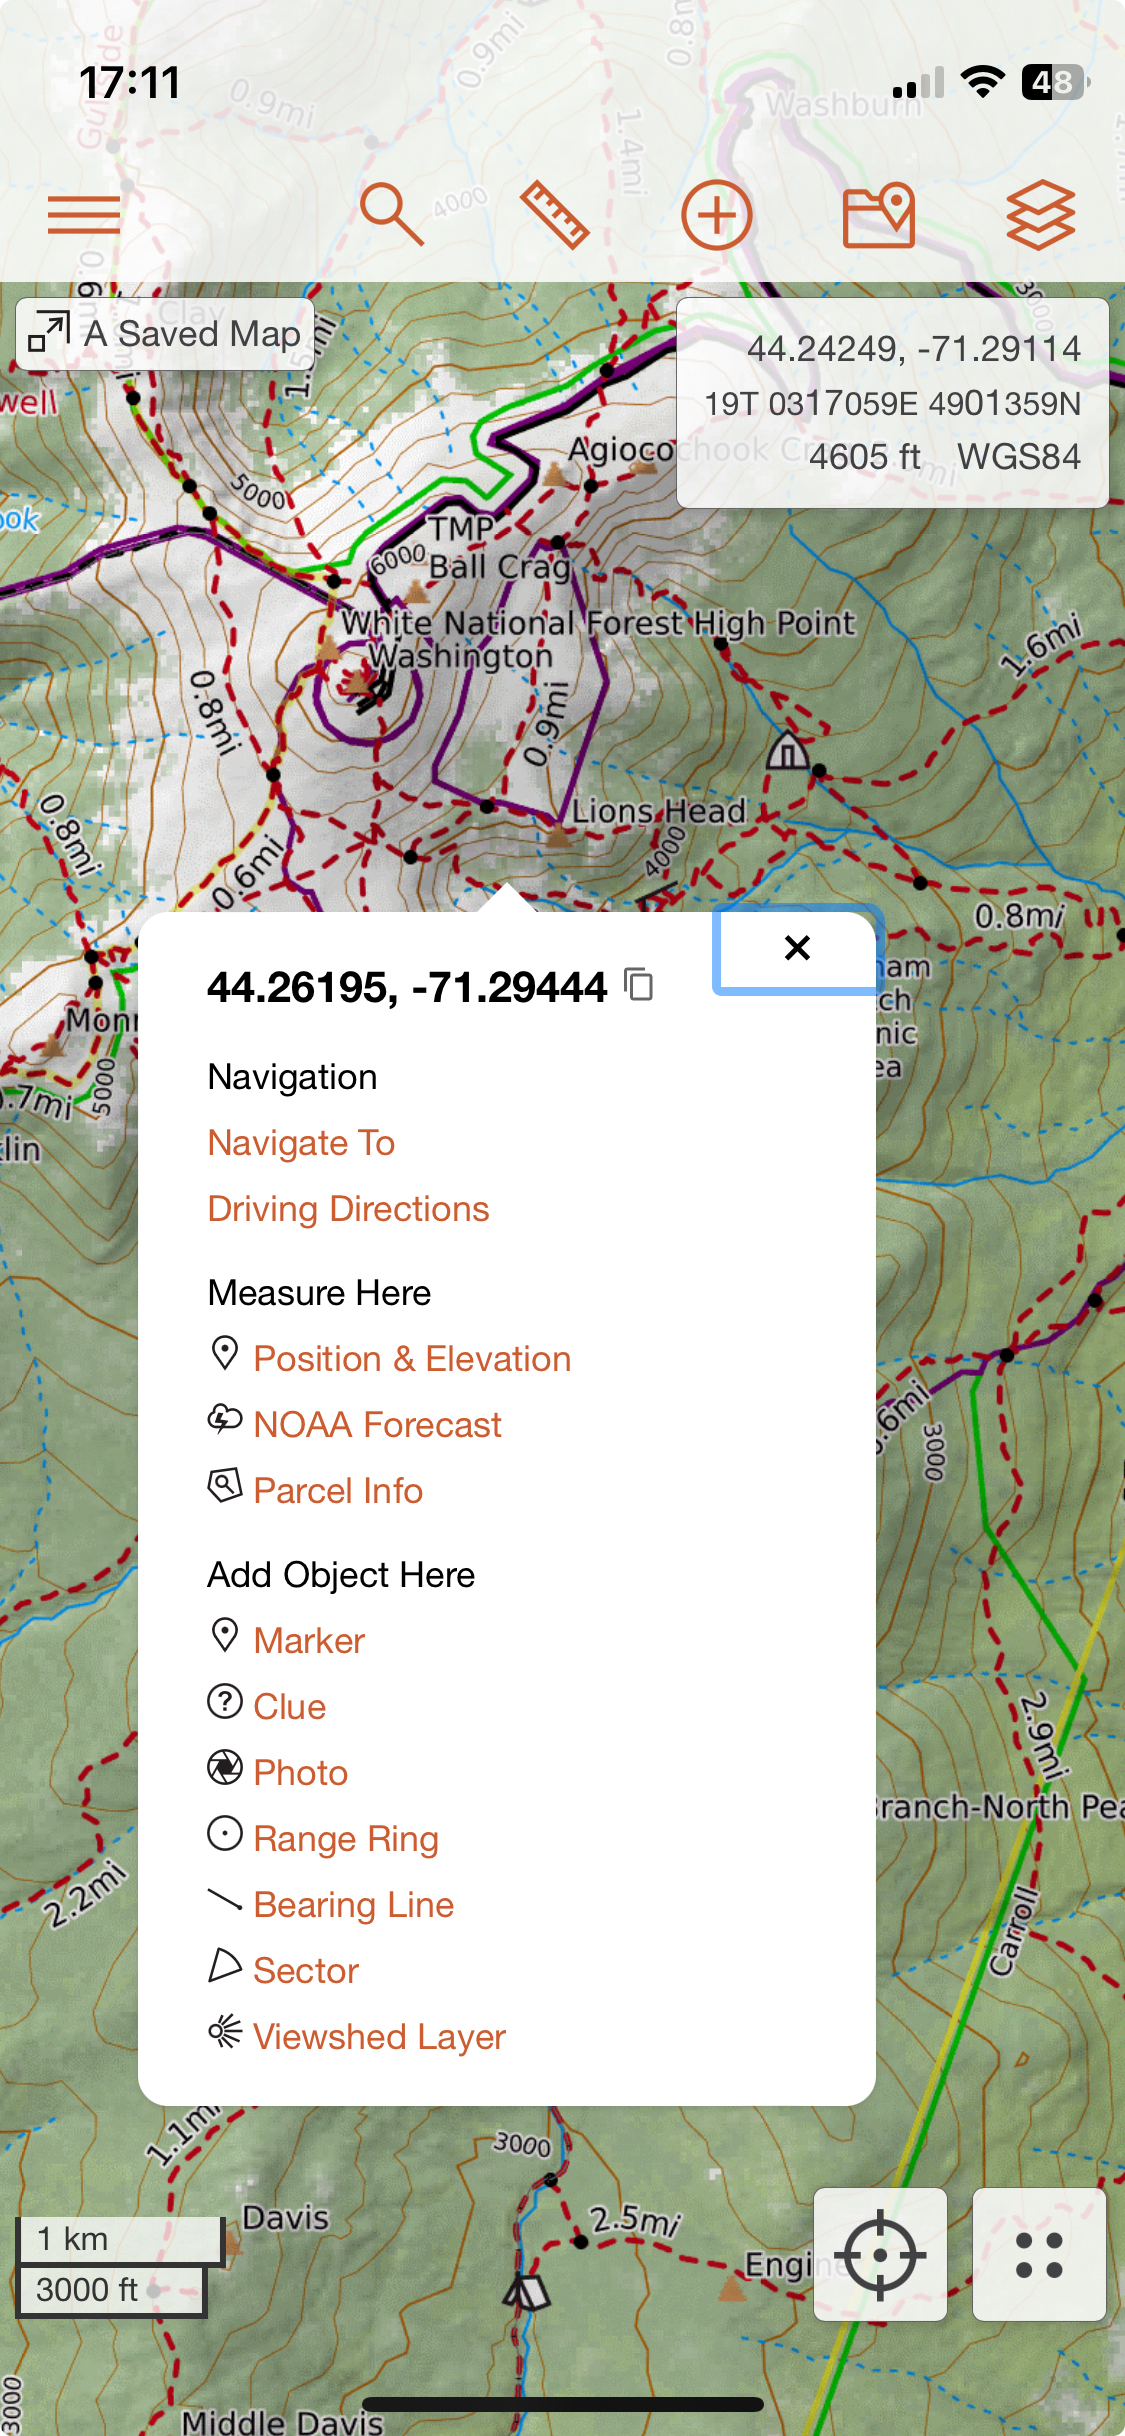1125x2436 pixels.
Task: Choose Navigate To
Action: tap(301, 1143)
